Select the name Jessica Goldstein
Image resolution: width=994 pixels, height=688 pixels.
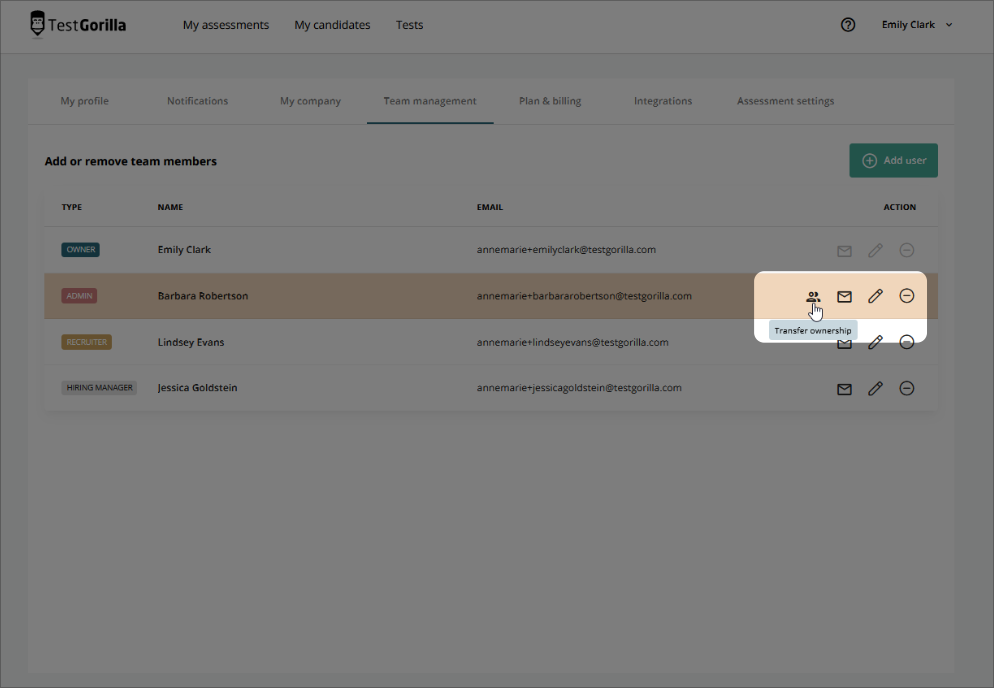[197, 388]
